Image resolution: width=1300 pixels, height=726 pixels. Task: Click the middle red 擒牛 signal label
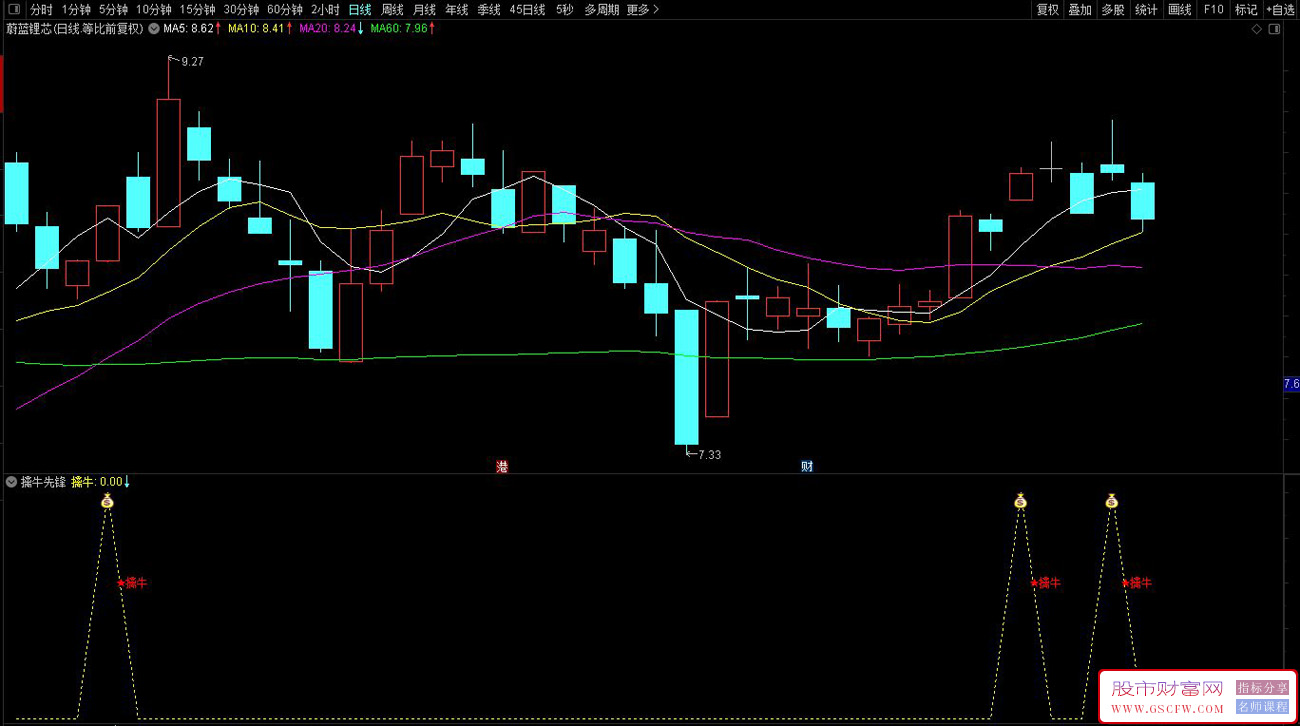pos(1046,582)
